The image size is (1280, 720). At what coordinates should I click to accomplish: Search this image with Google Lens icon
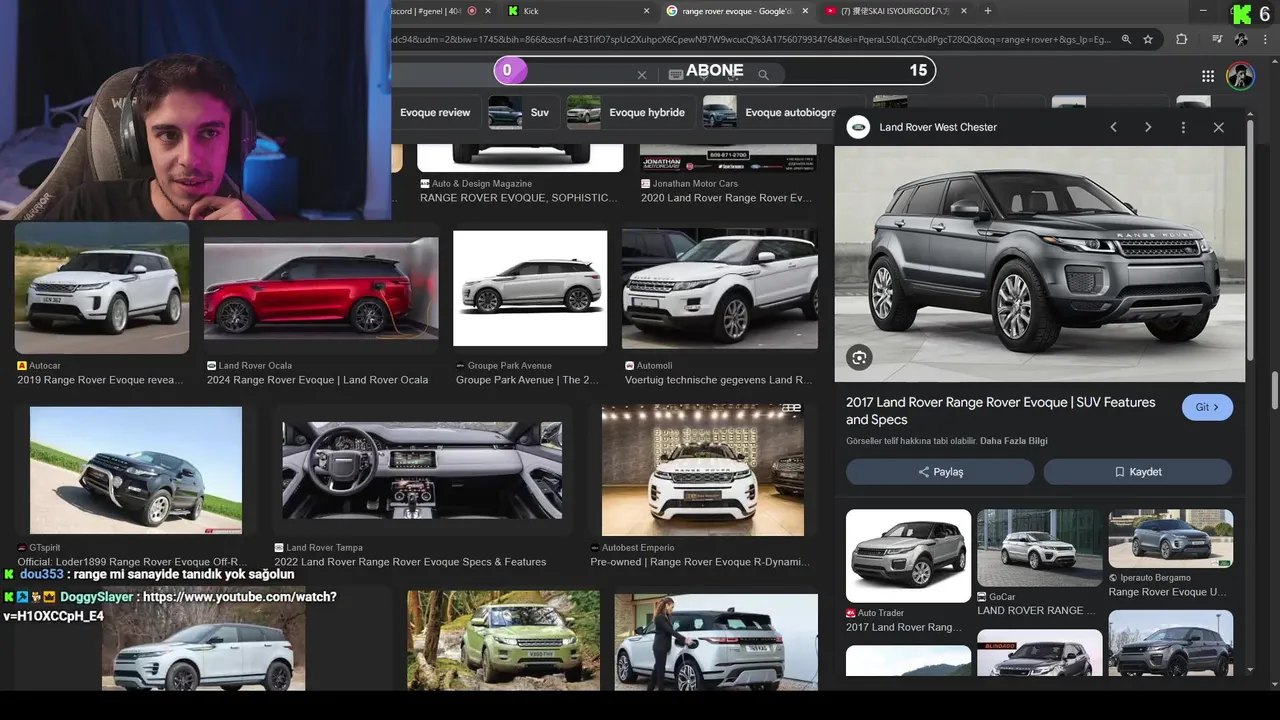[858, 357]
